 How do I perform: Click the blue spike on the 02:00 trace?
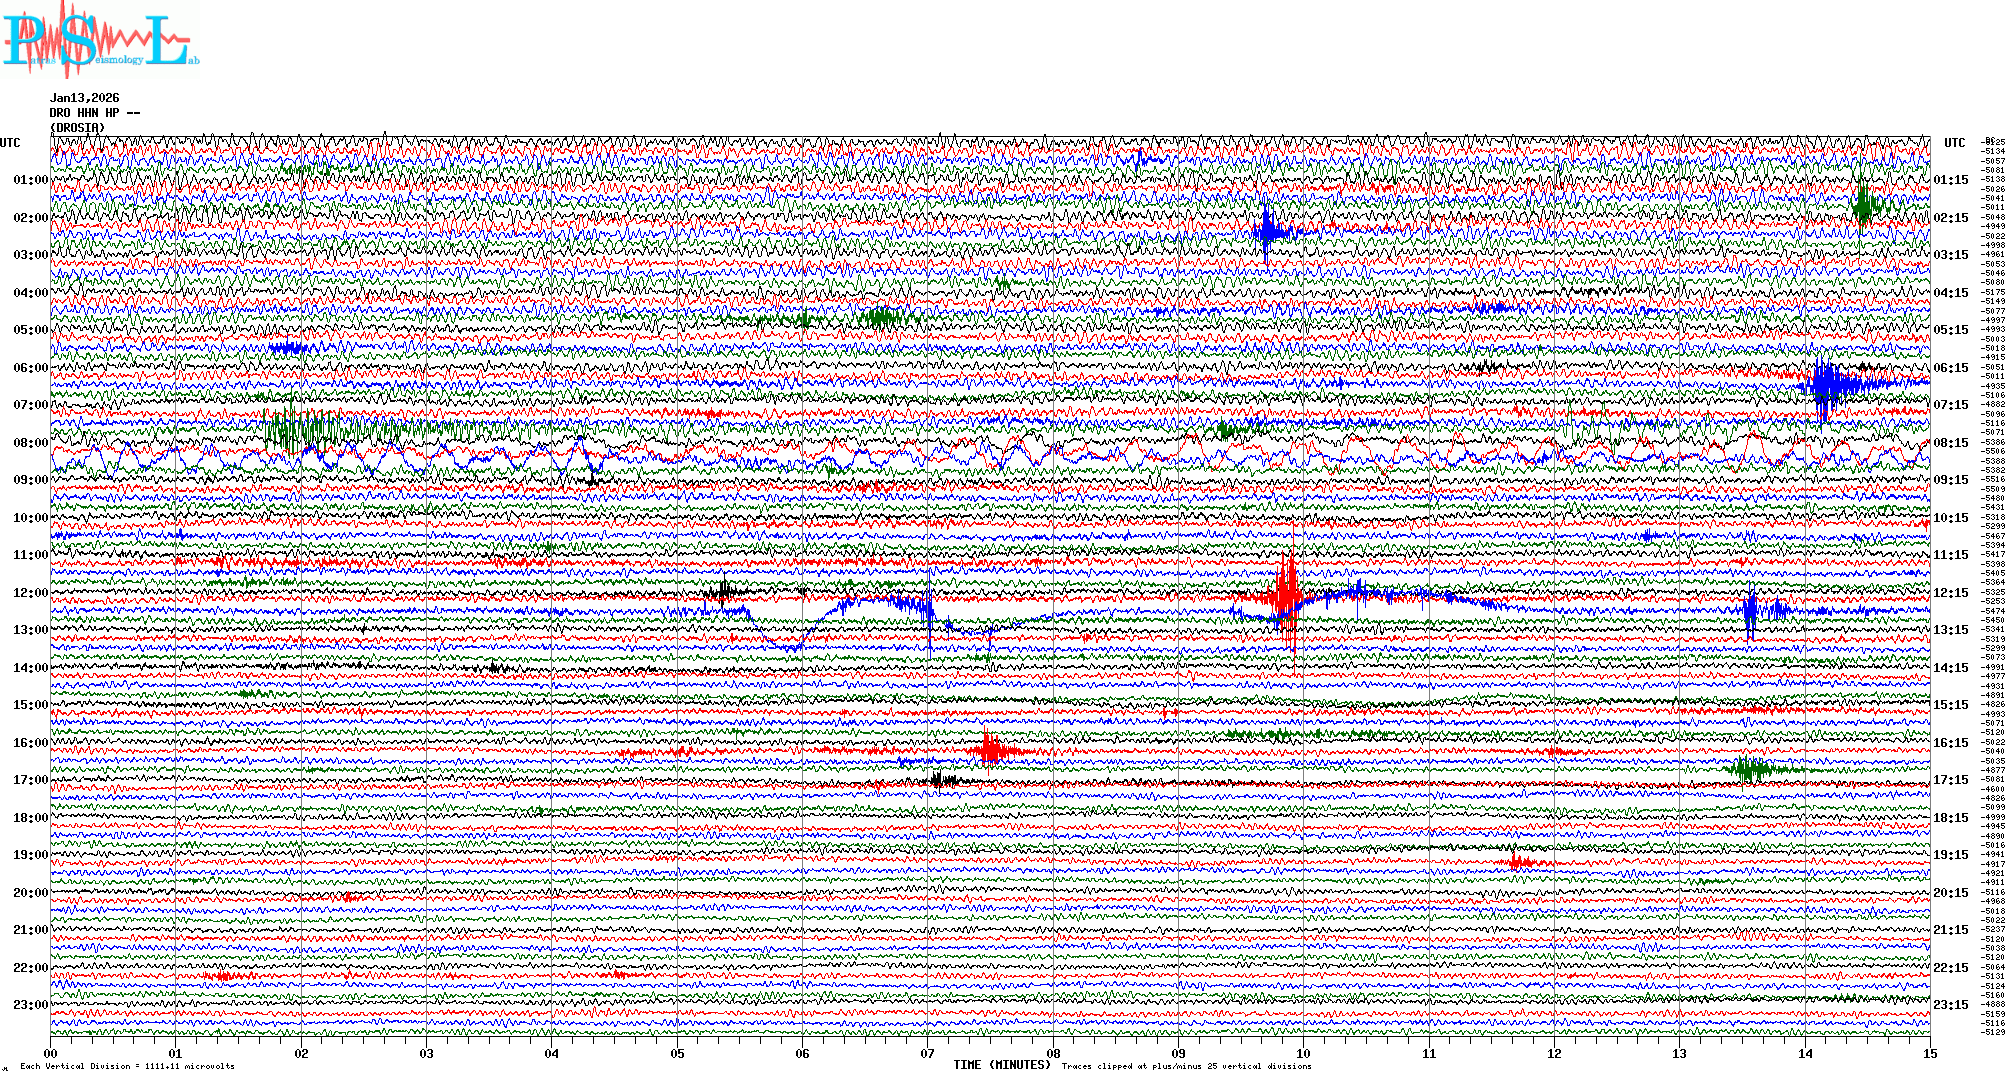coord(1268,232)
